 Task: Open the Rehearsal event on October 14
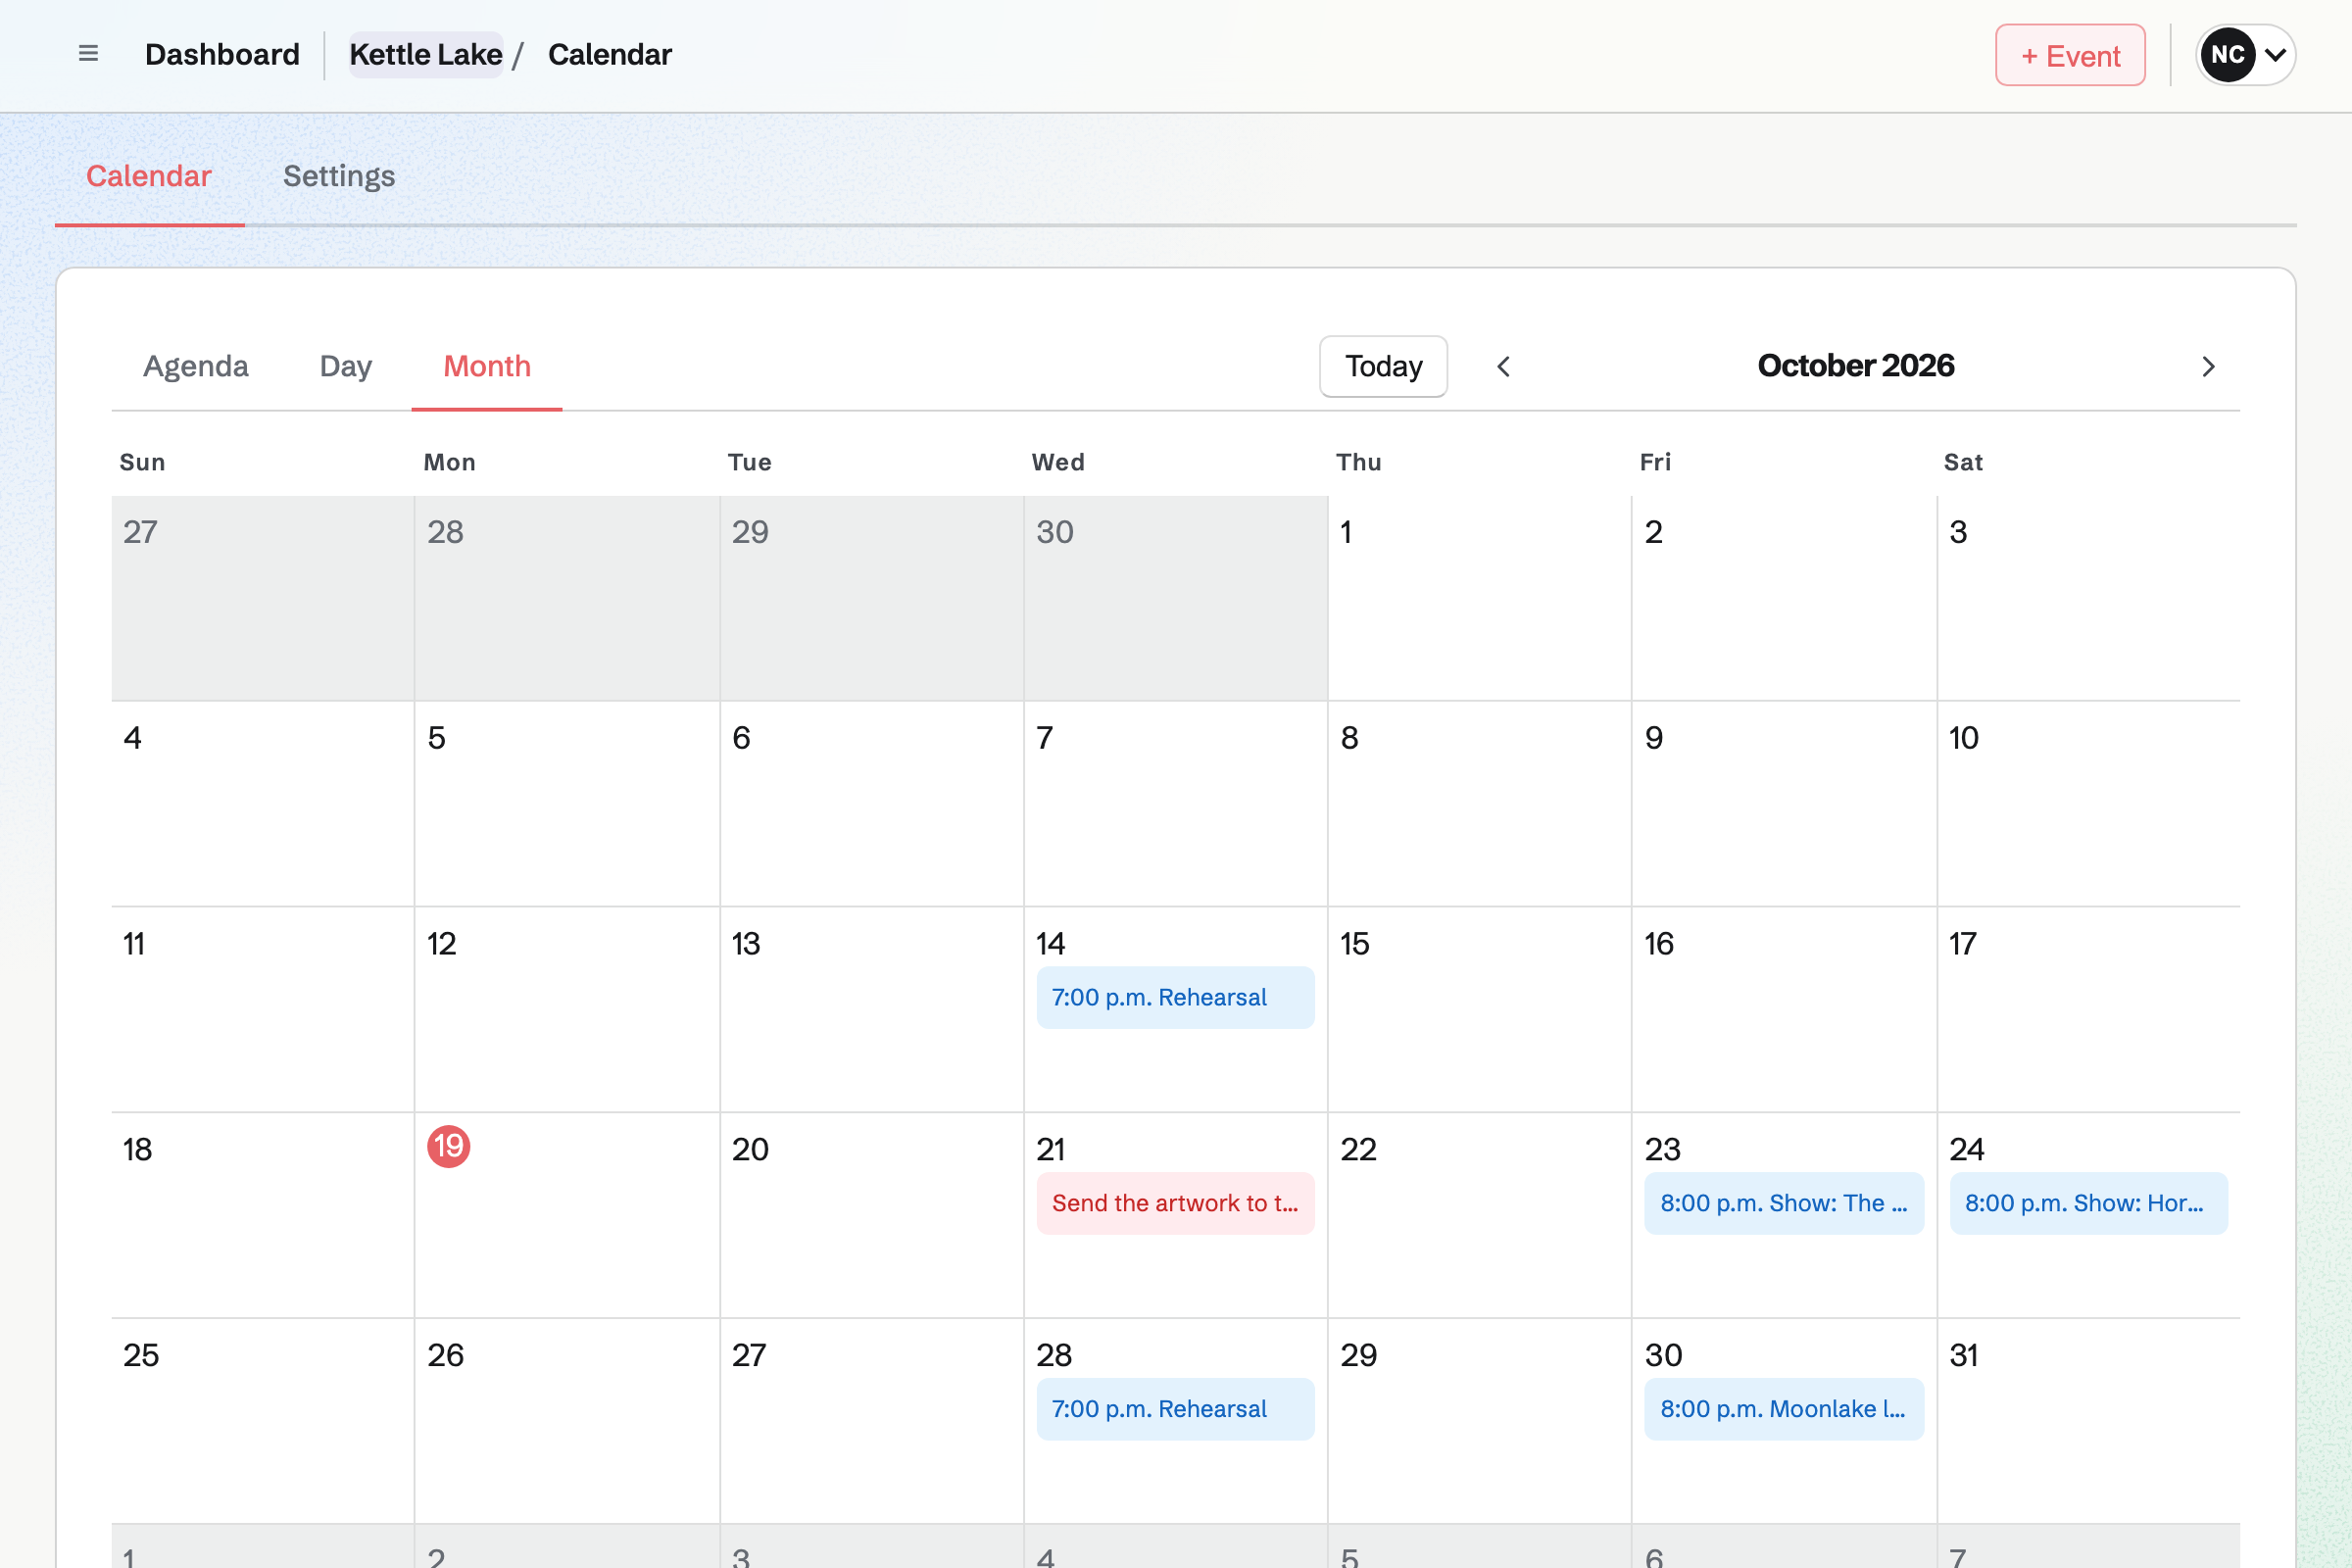pyautogui.click(x=1175, y=997)
